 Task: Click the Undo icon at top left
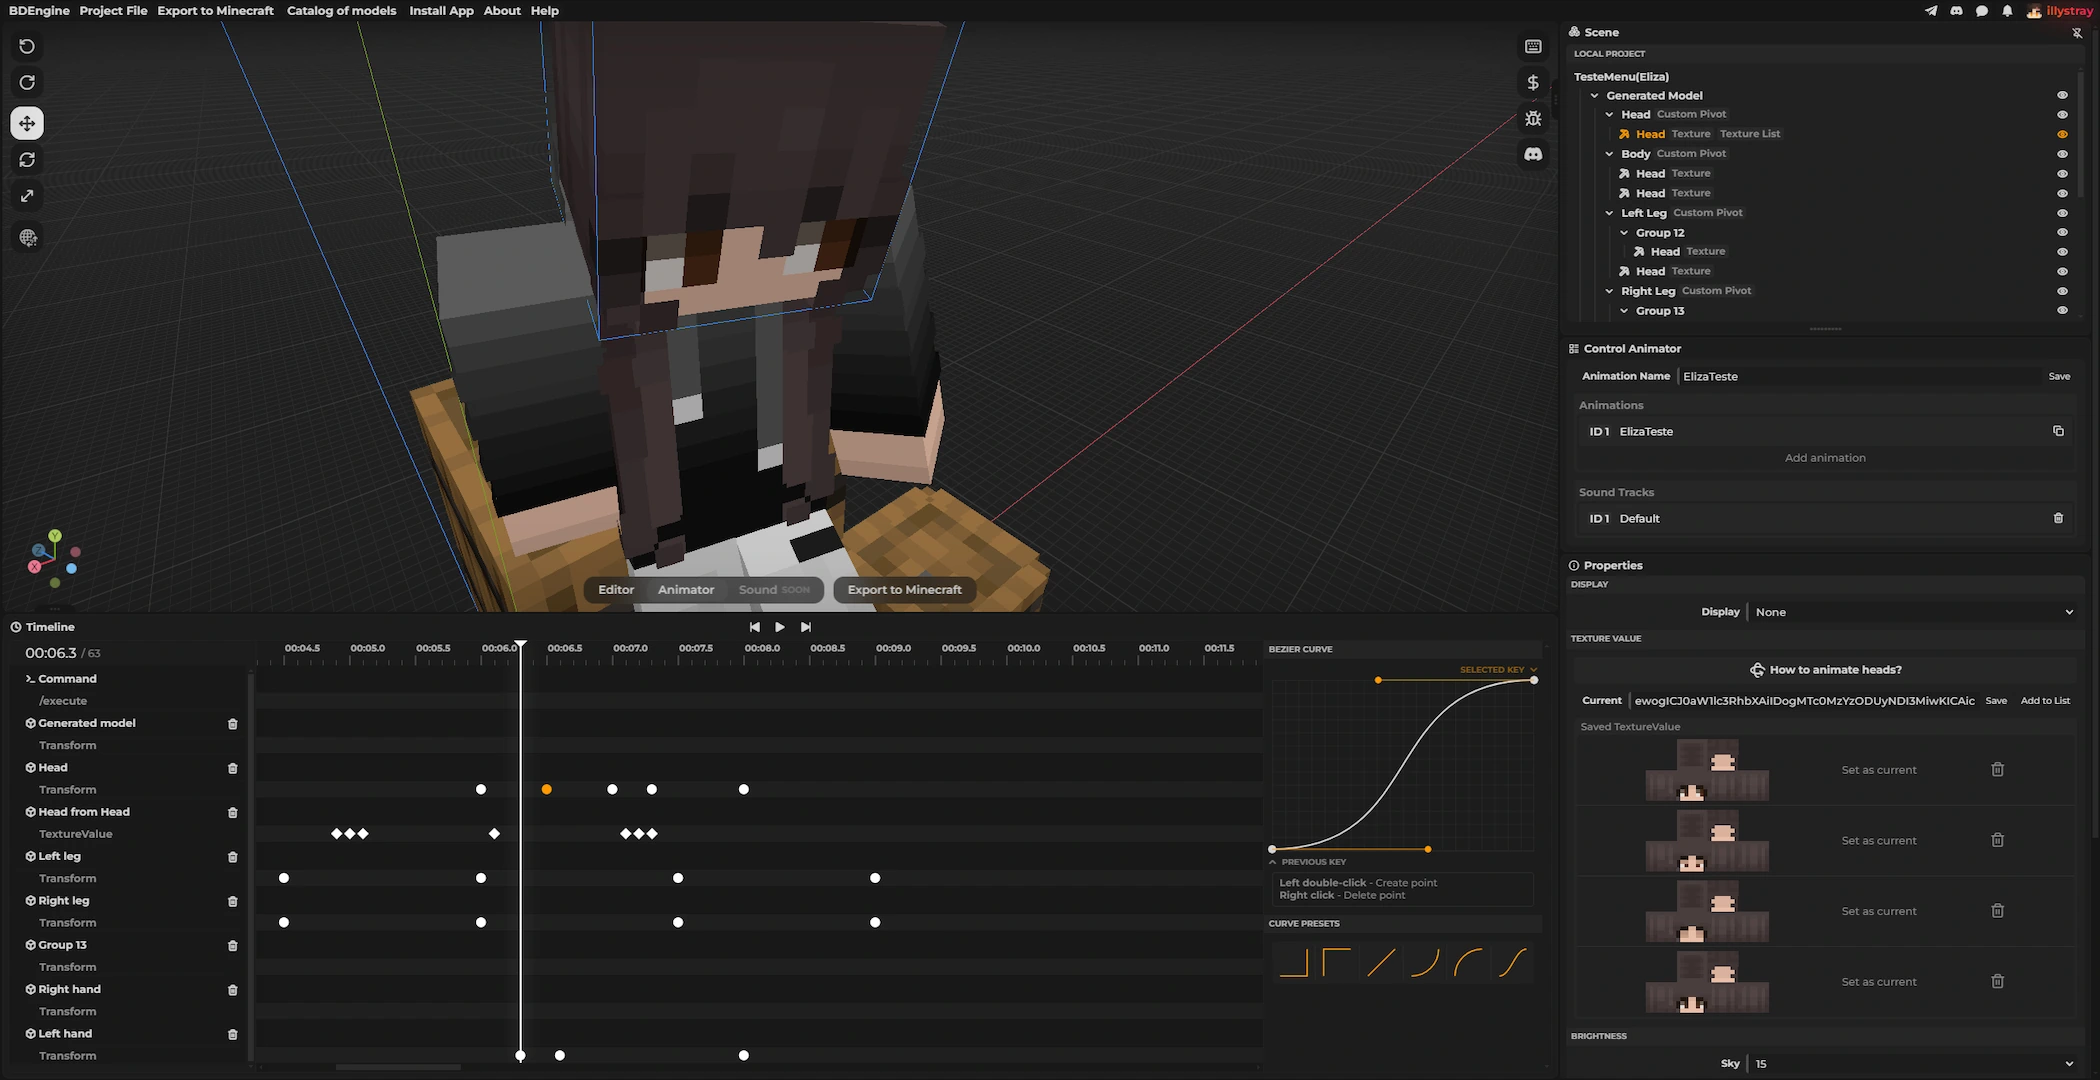point(27,46)
